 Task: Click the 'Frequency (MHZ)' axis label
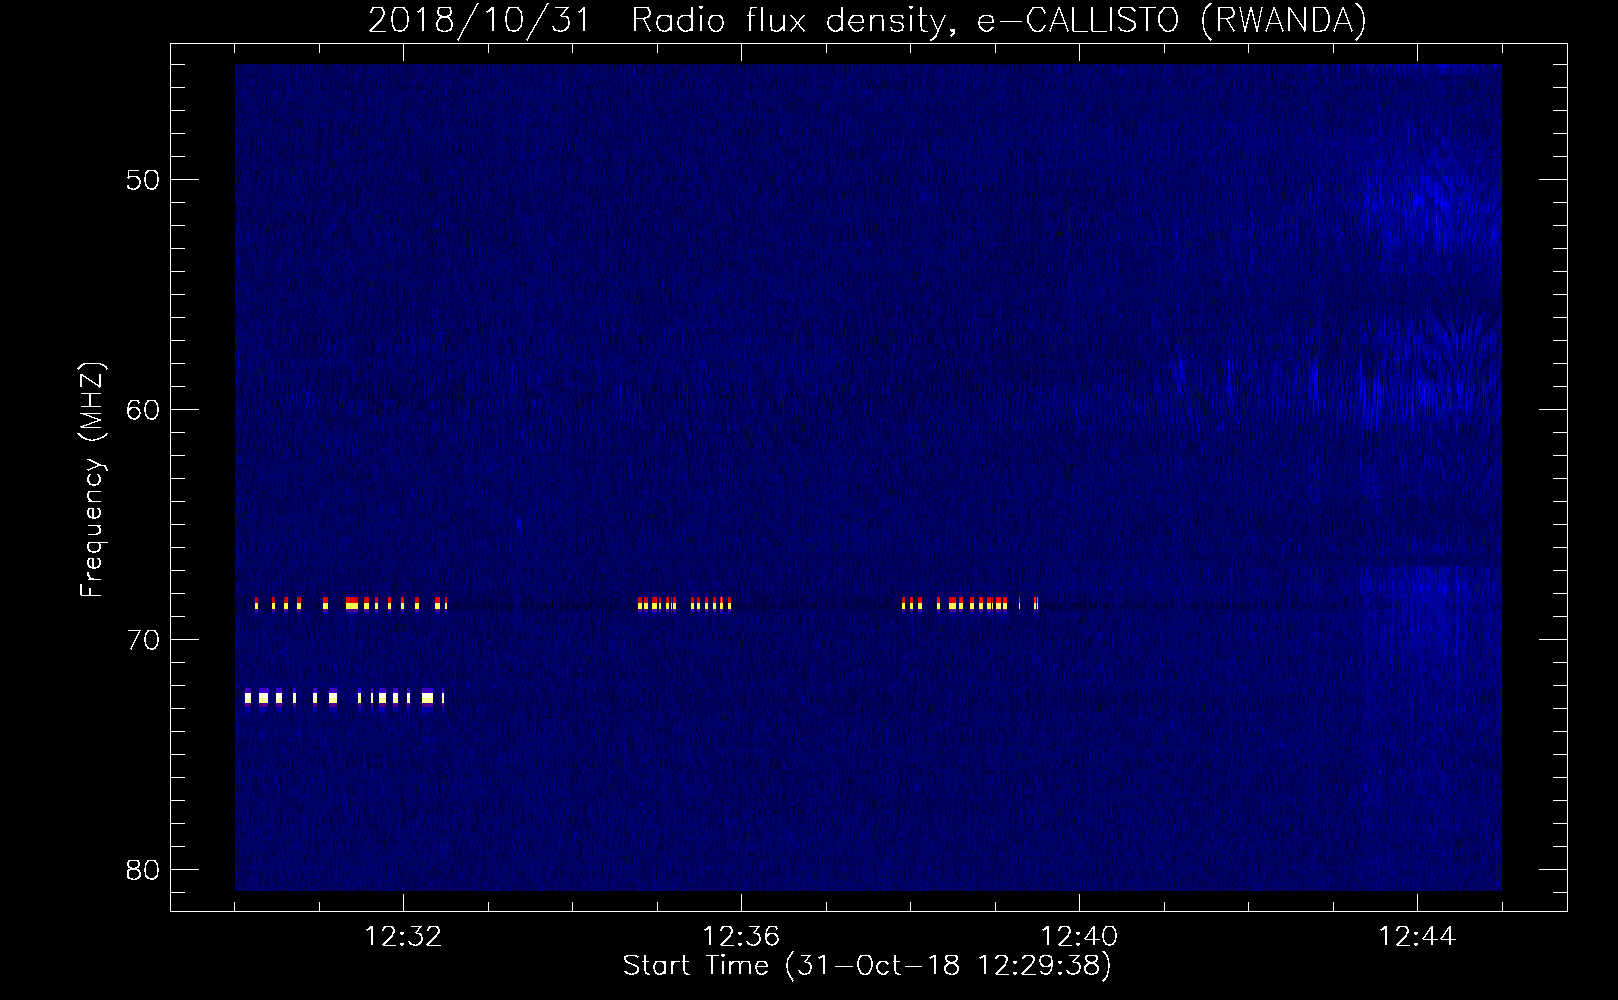point(92,480)
